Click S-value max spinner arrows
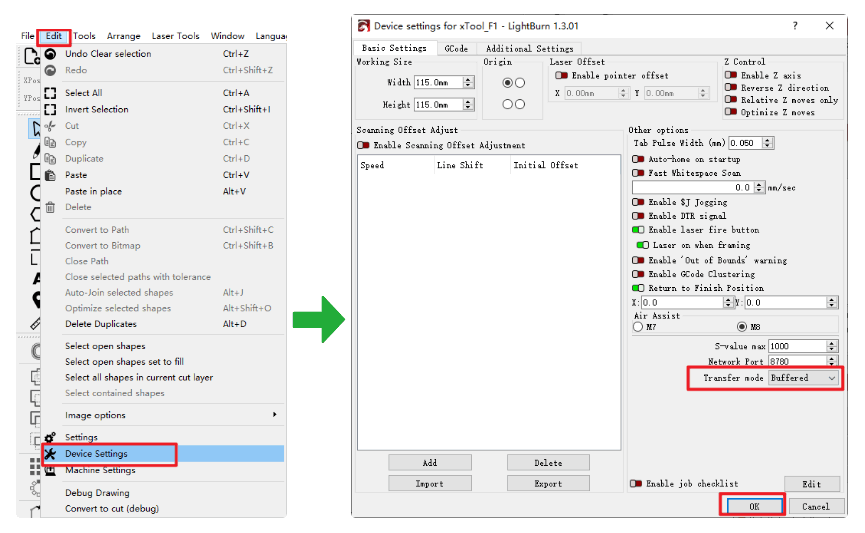The image size is (865, 533). 832,346
